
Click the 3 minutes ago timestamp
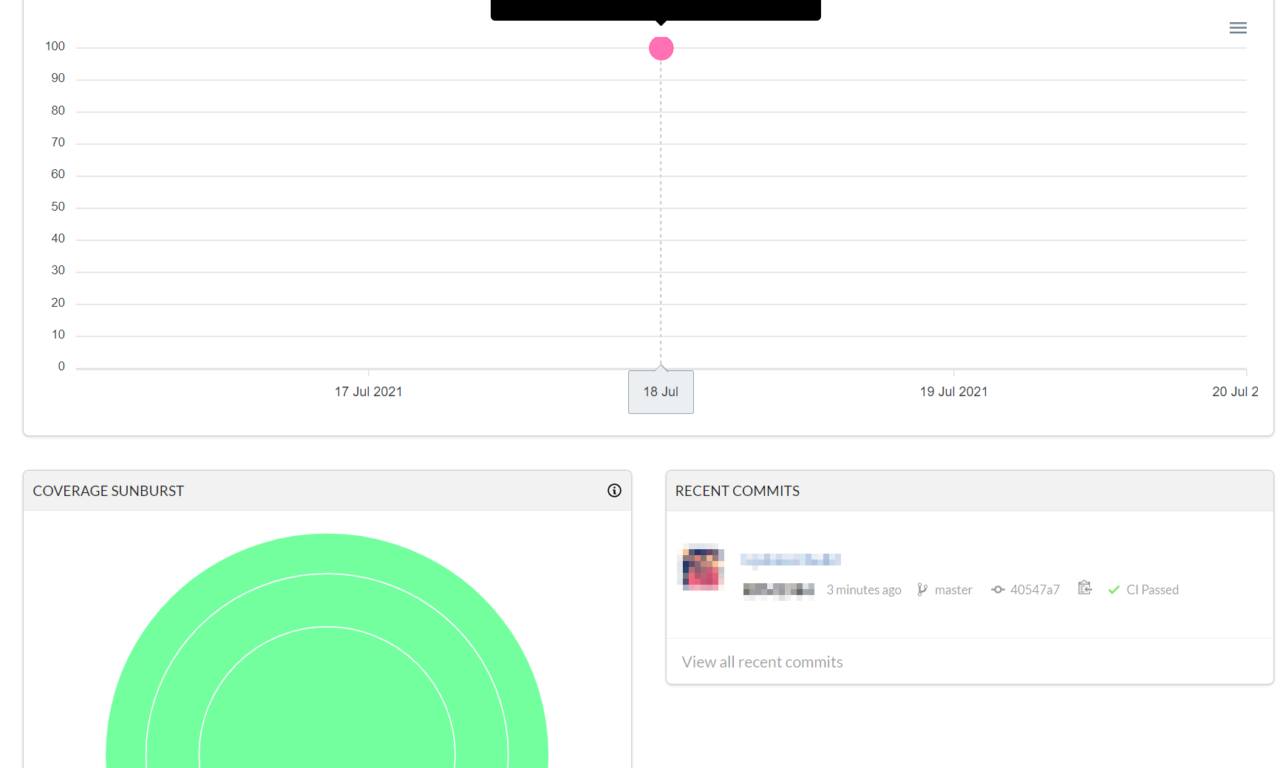click(863, 590)
